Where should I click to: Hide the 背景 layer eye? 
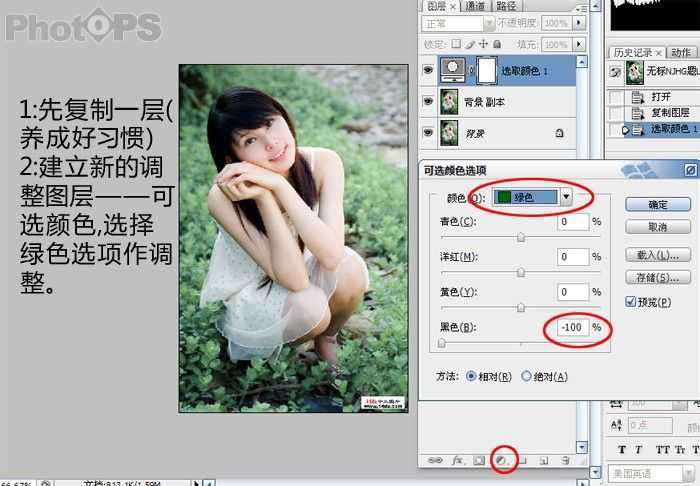(x=428, y=133)
